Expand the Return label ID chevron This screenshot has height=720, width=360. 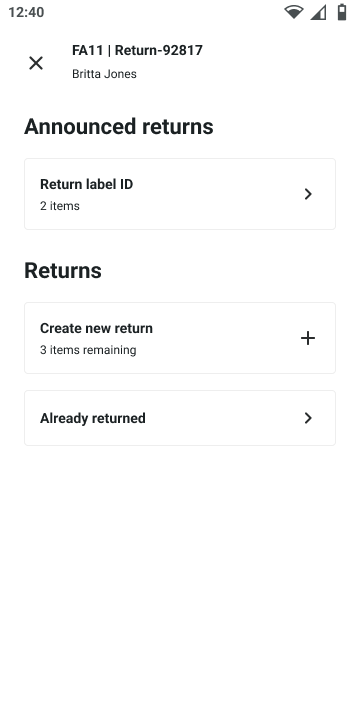(308, 194)
